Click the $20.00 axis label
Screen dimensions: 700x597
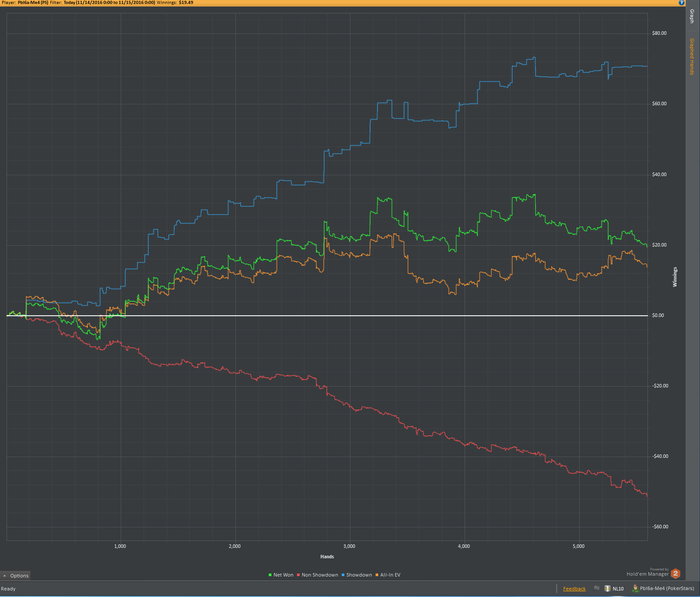(659, 245)
